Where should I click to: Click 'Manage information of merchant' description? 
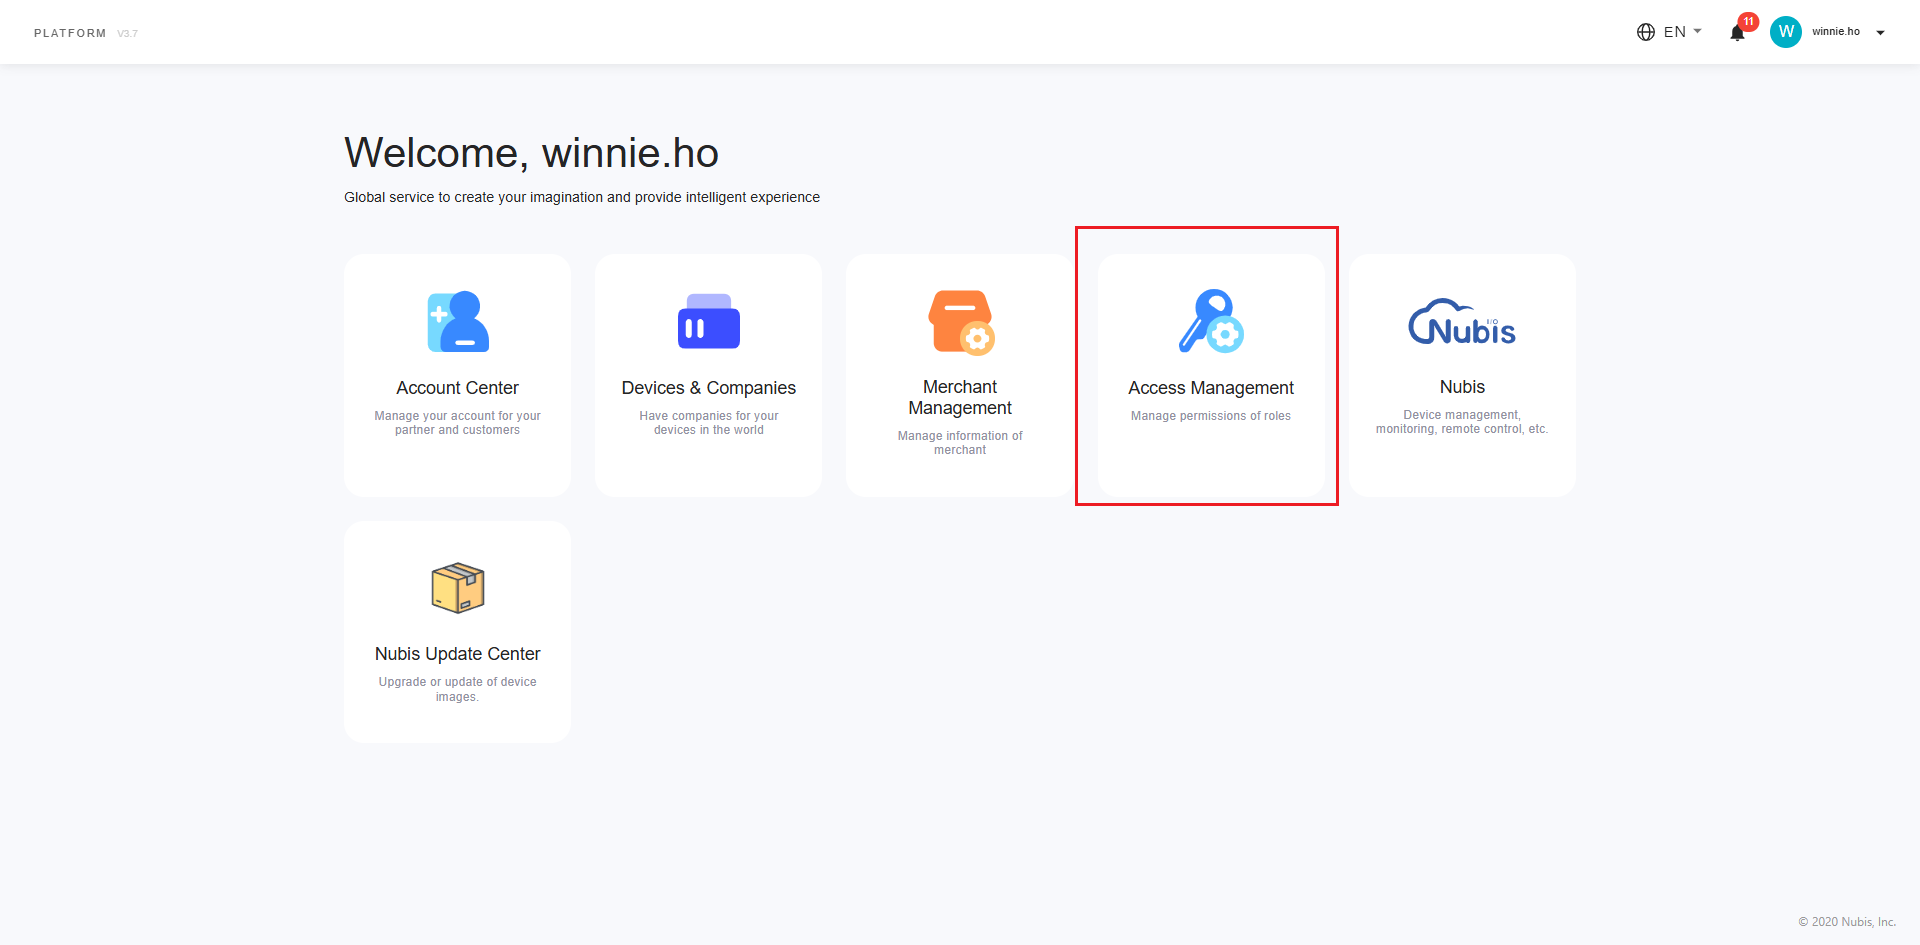pos(960,443)
